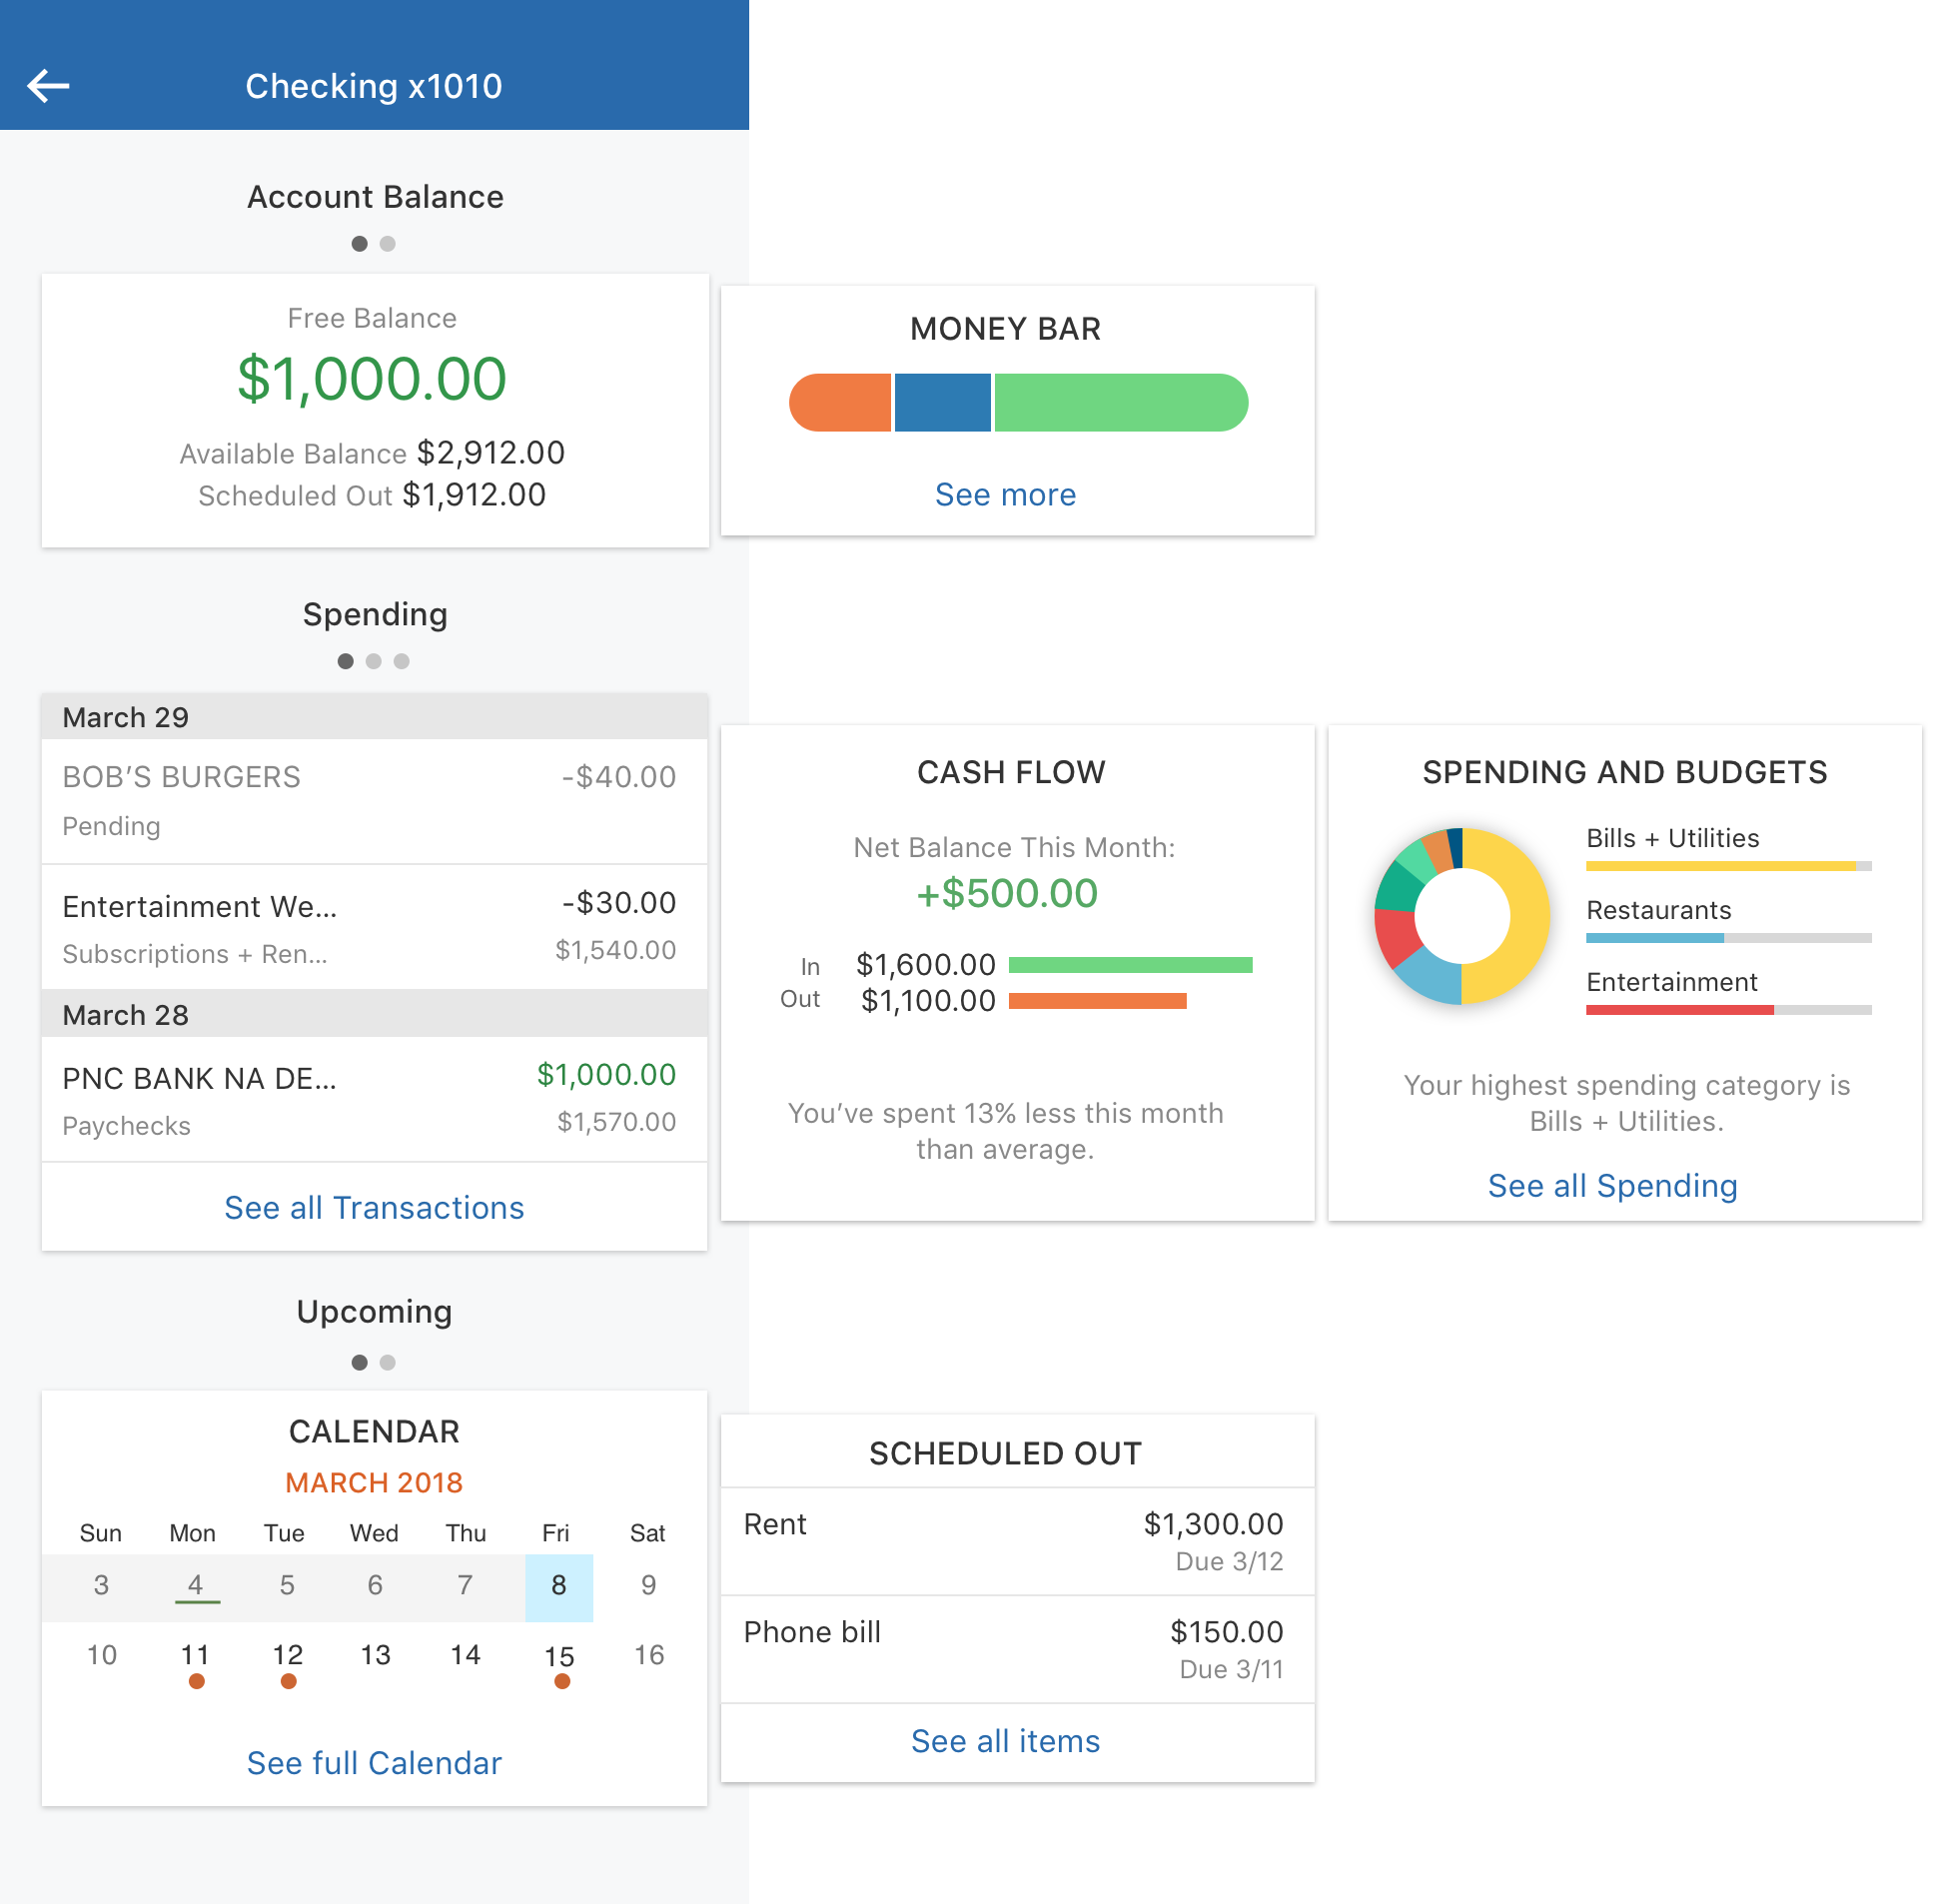Select second Upcoming carousel dot

(x=388, y=1362)
